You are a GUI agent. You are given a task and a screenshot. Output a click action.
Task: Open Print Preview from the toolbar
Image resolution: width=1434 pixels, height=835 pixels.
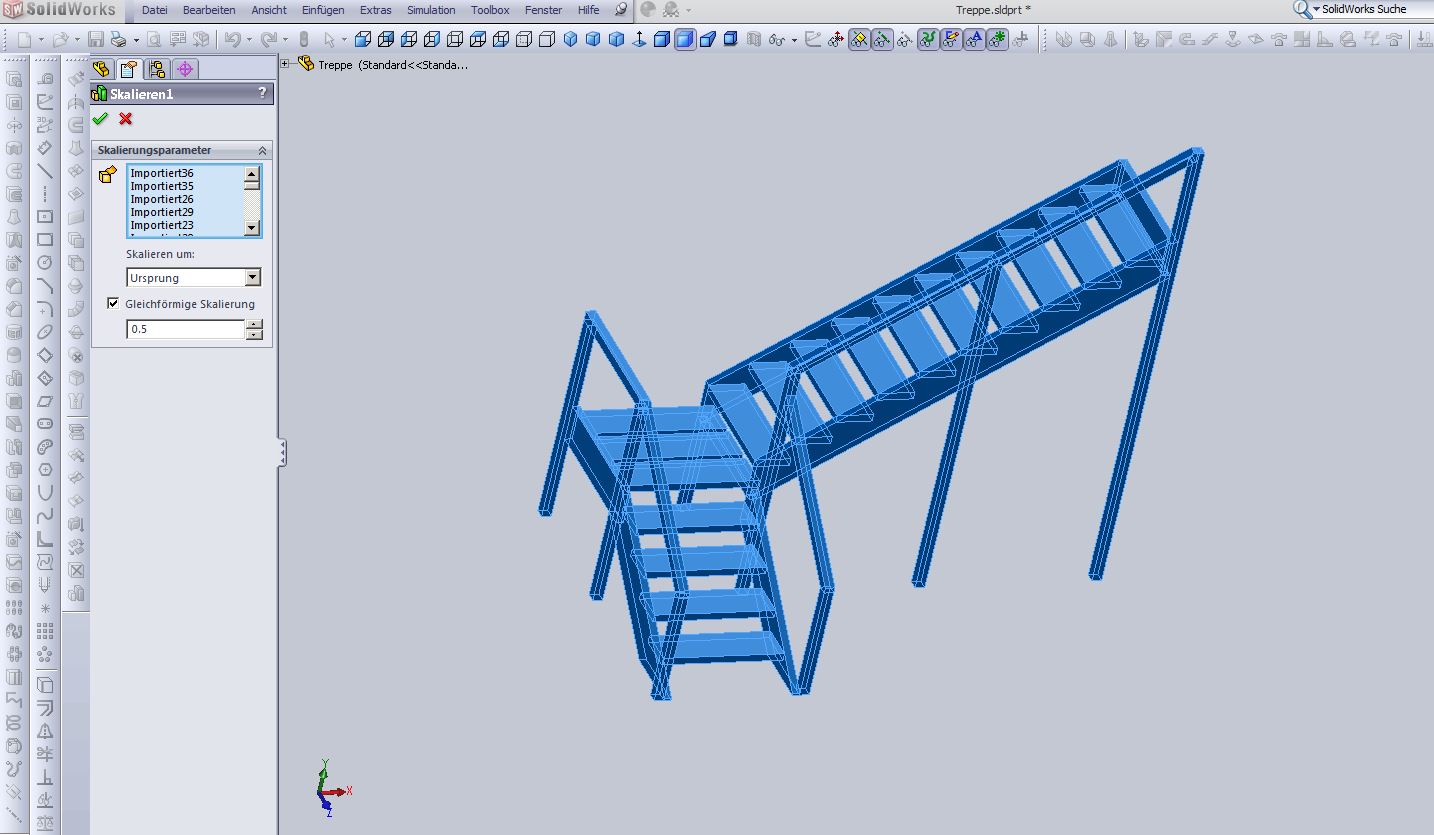point(154,40)
